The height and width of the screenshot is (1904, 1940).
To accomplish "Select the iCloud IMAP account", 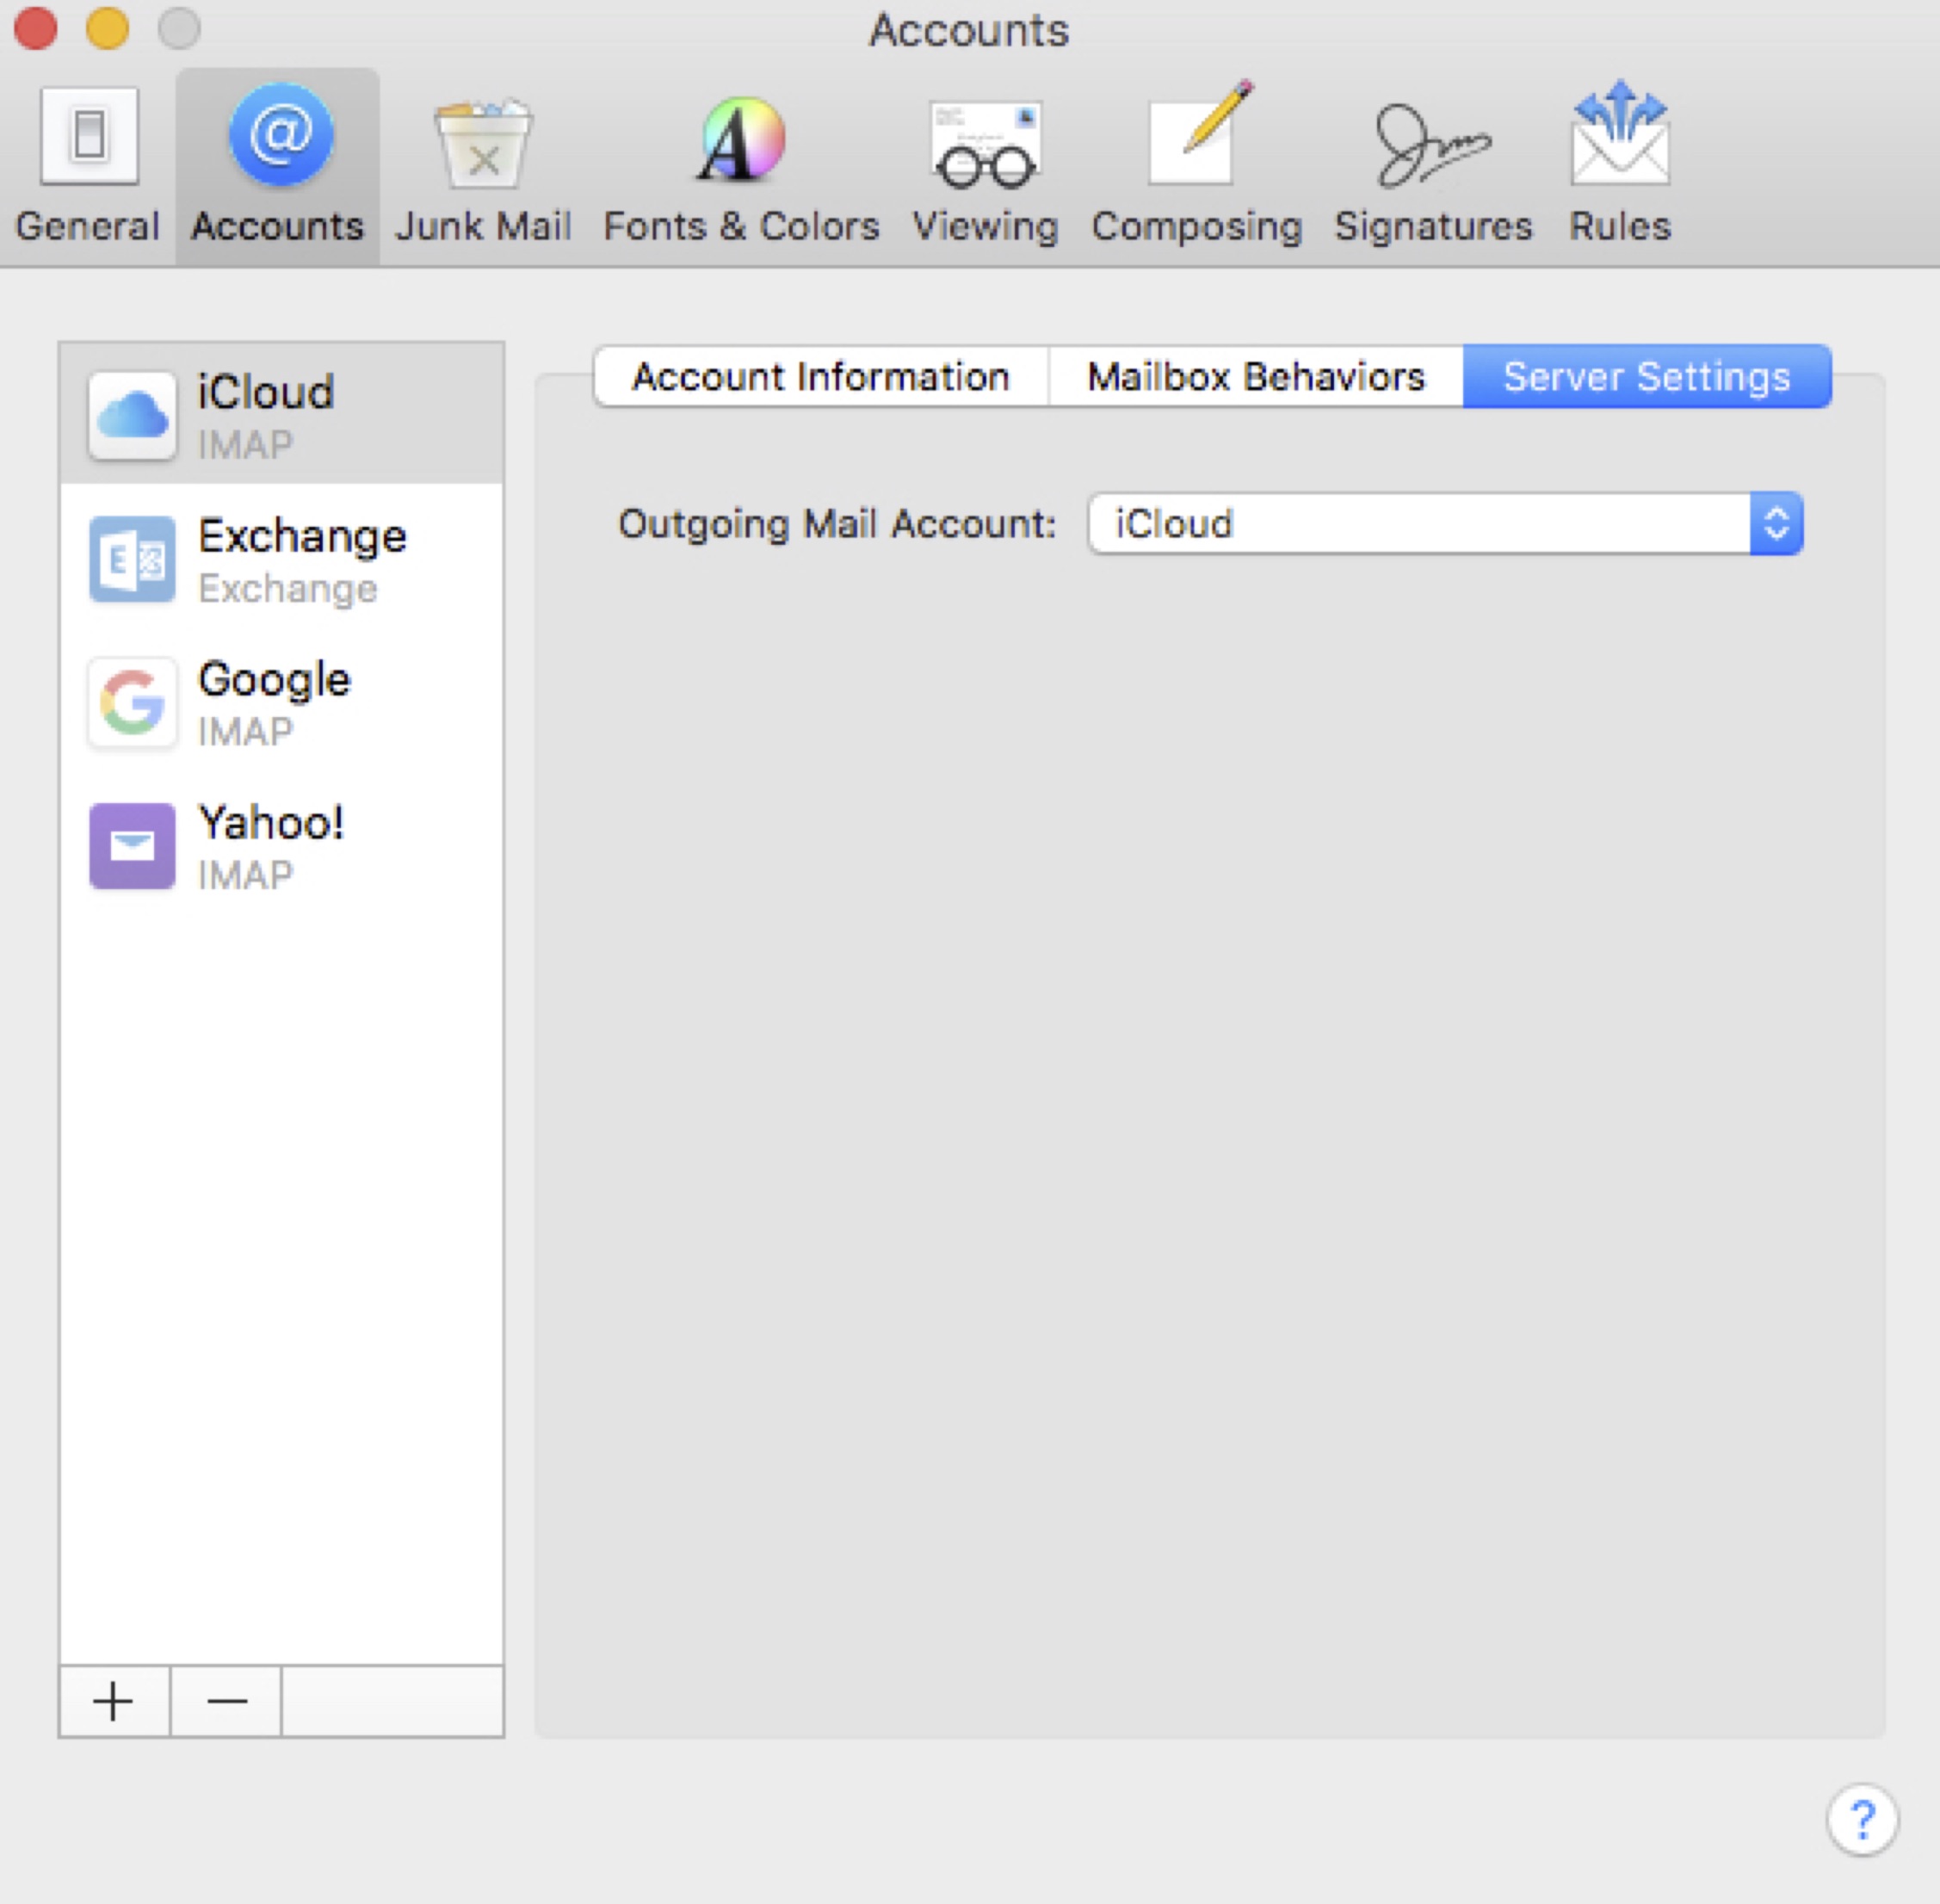I will tap(281, 415).
